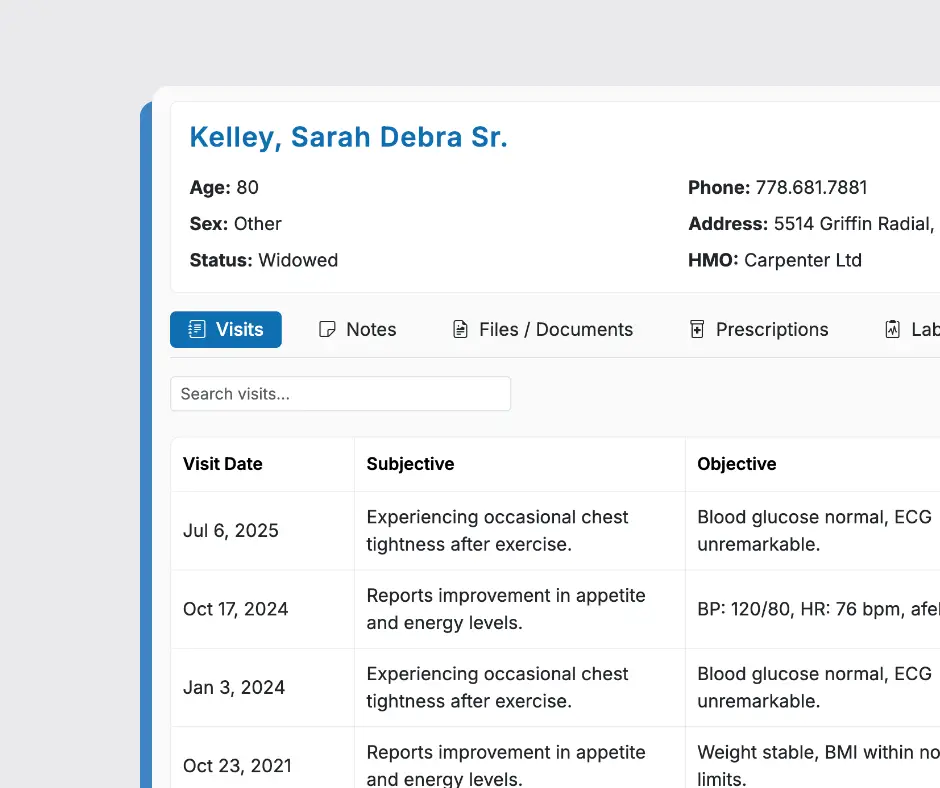Click the pill bottle icon beside Prescriptions
Viewport: 940px width, 788px height.
(697, 330)
